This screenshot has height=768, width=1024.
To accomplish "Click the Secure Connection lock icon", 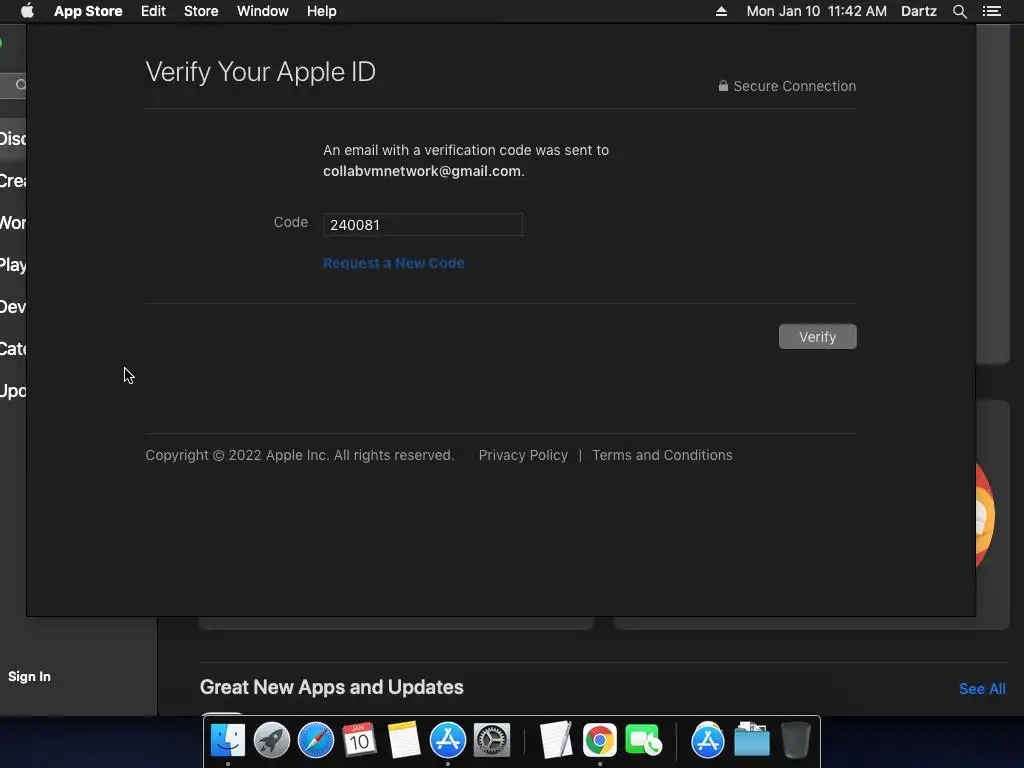I will point(723,86).
